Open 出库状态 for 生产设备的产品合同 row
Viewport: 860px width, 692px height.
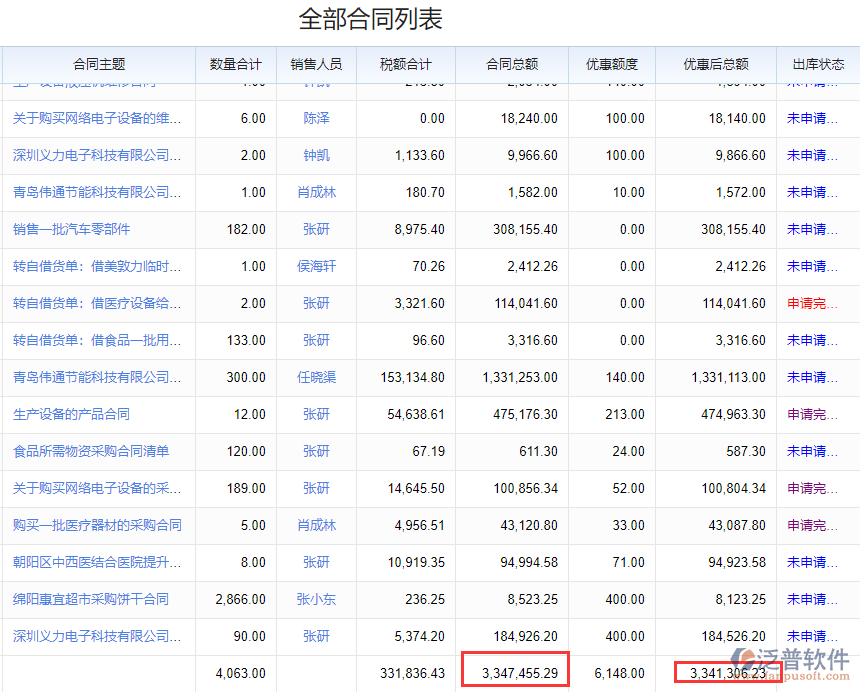(x=812, y=414)
